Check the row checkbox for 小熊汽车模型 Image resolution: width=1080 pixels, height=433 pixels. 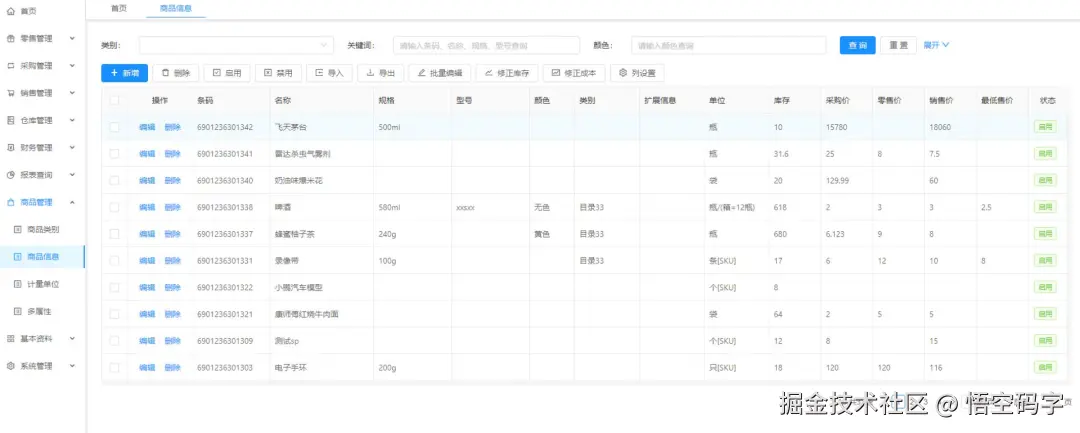click(114, 288)
